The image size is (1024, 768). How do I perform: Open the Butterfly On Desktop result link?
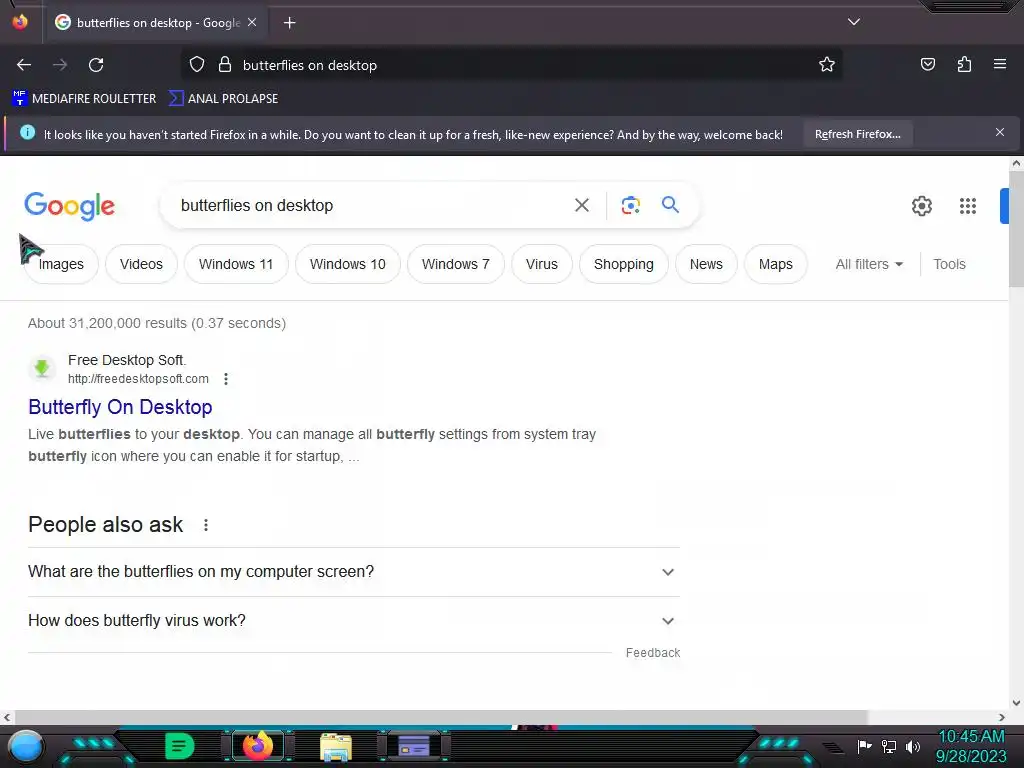point(120,407)
